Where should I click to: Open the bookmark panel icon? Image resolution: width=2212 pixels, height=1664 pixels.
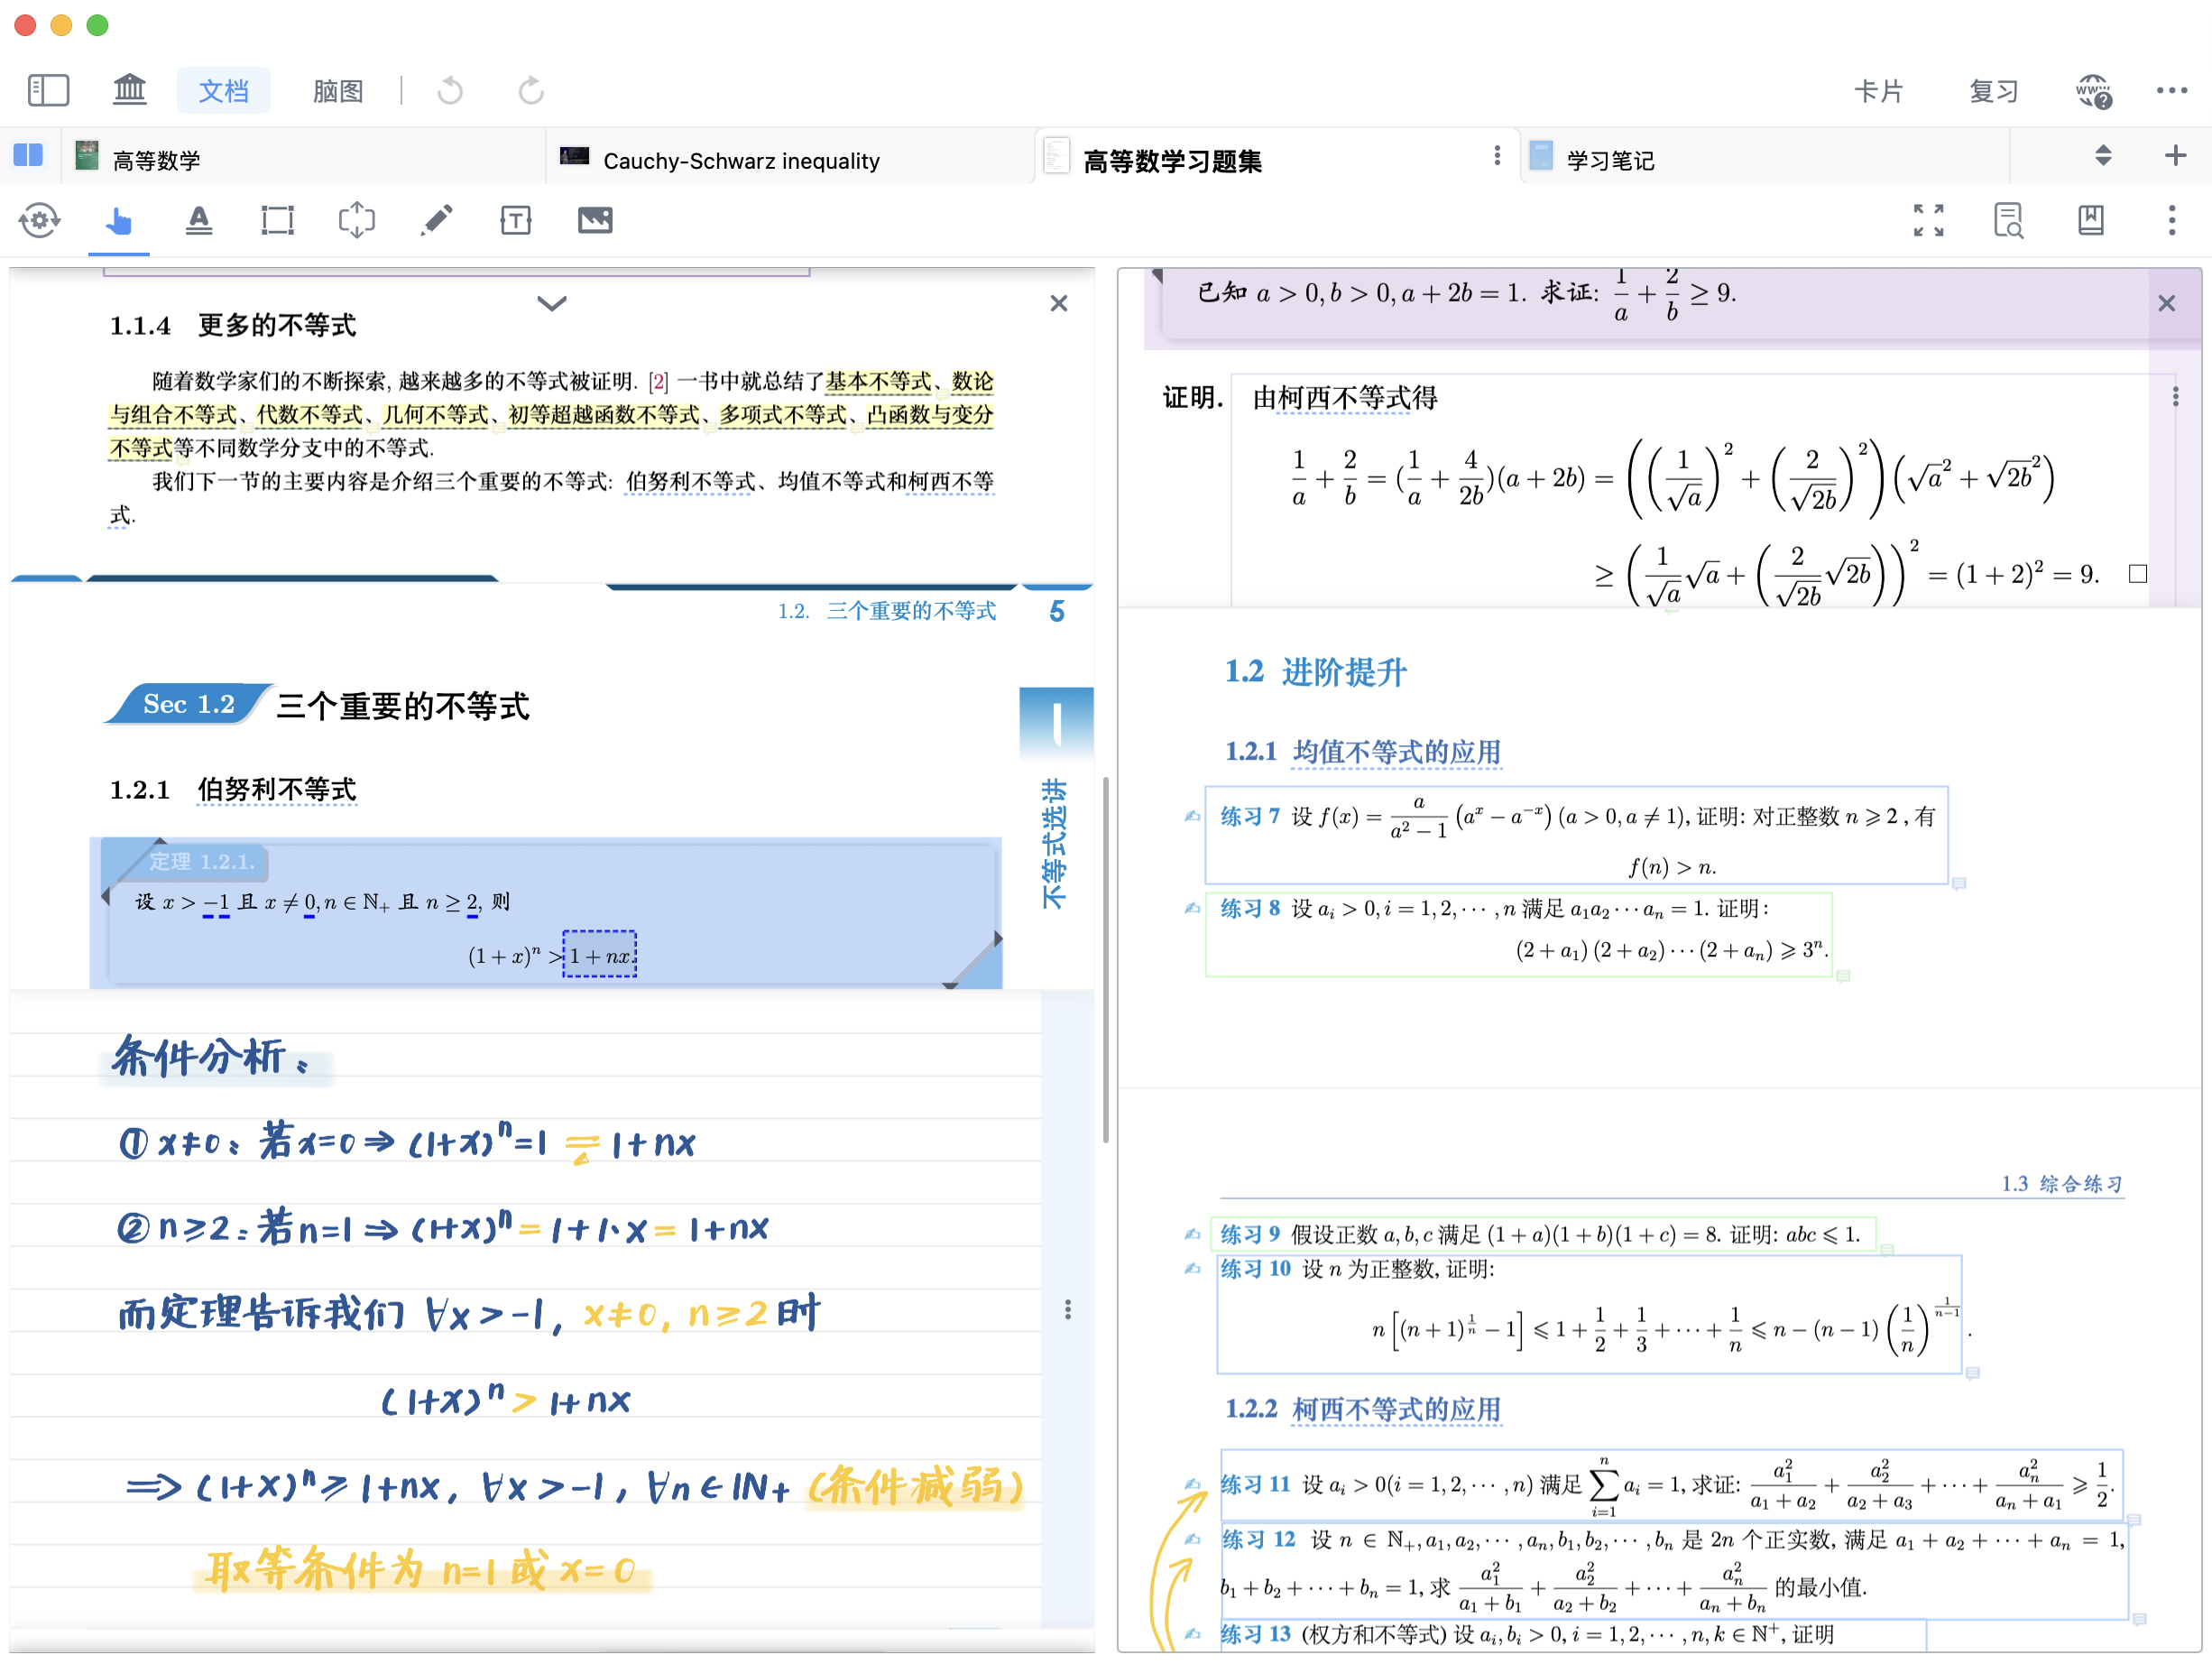(x=2090, y=220)
